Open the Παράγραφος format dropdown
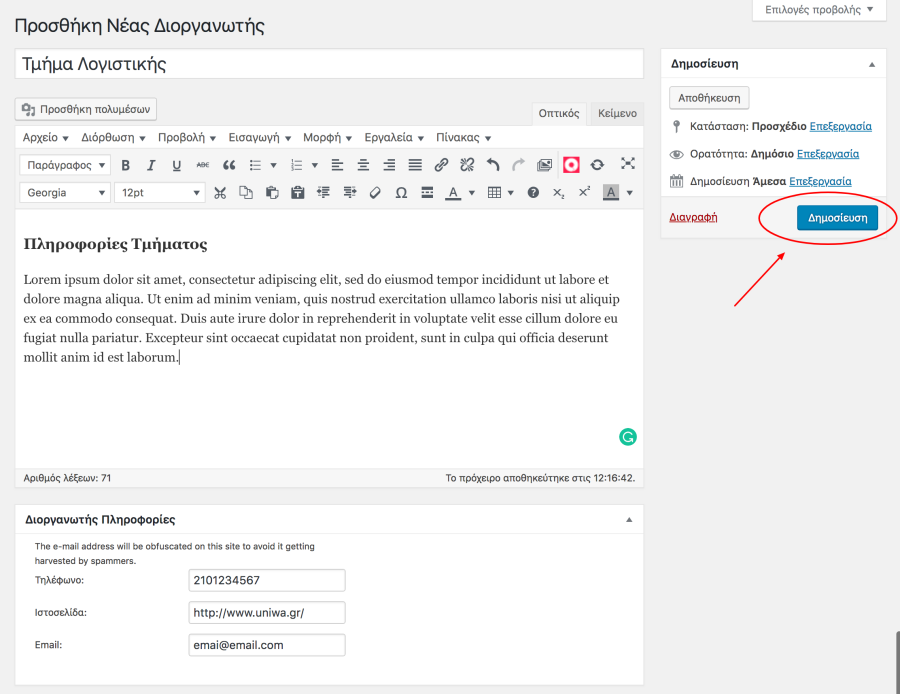 pyautogui.click(x=65, y=165)
